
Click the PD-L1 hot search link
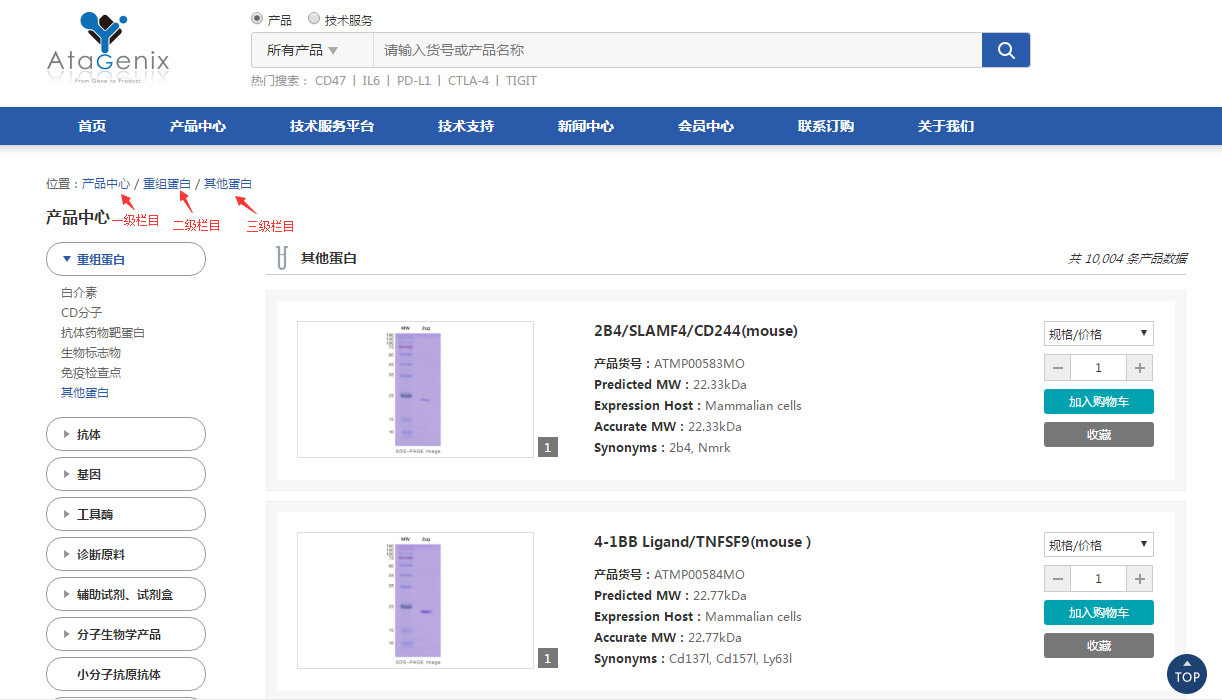click(413, 81)
